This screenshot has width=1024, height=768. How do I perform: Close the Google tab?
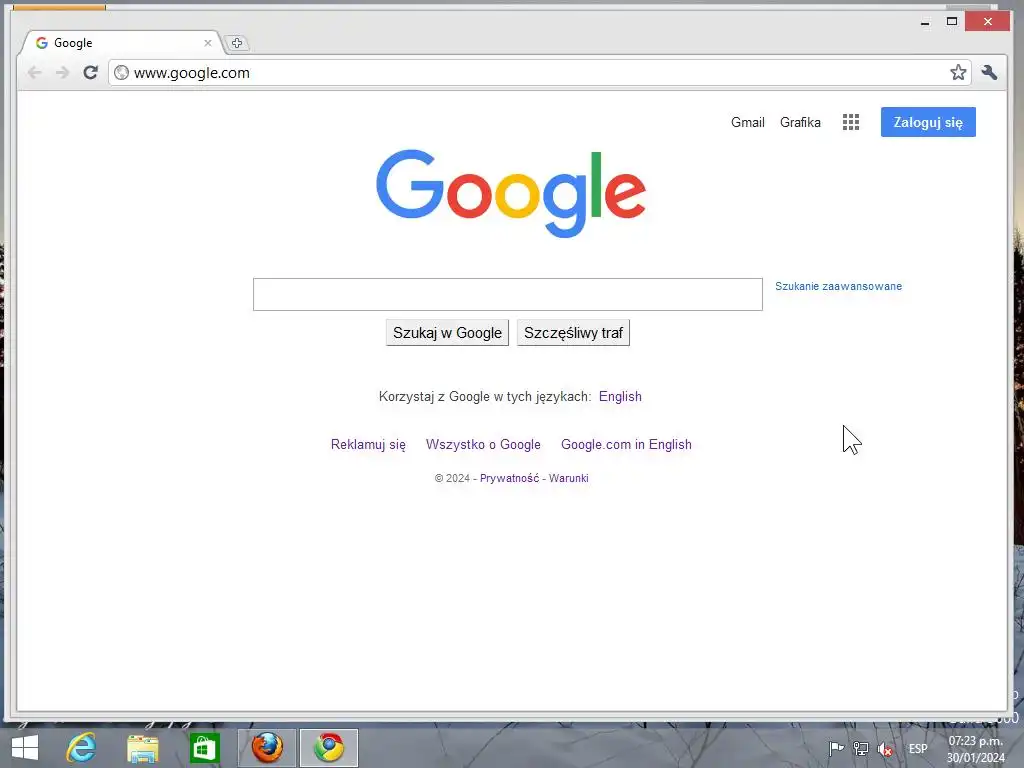coord(208,43)
